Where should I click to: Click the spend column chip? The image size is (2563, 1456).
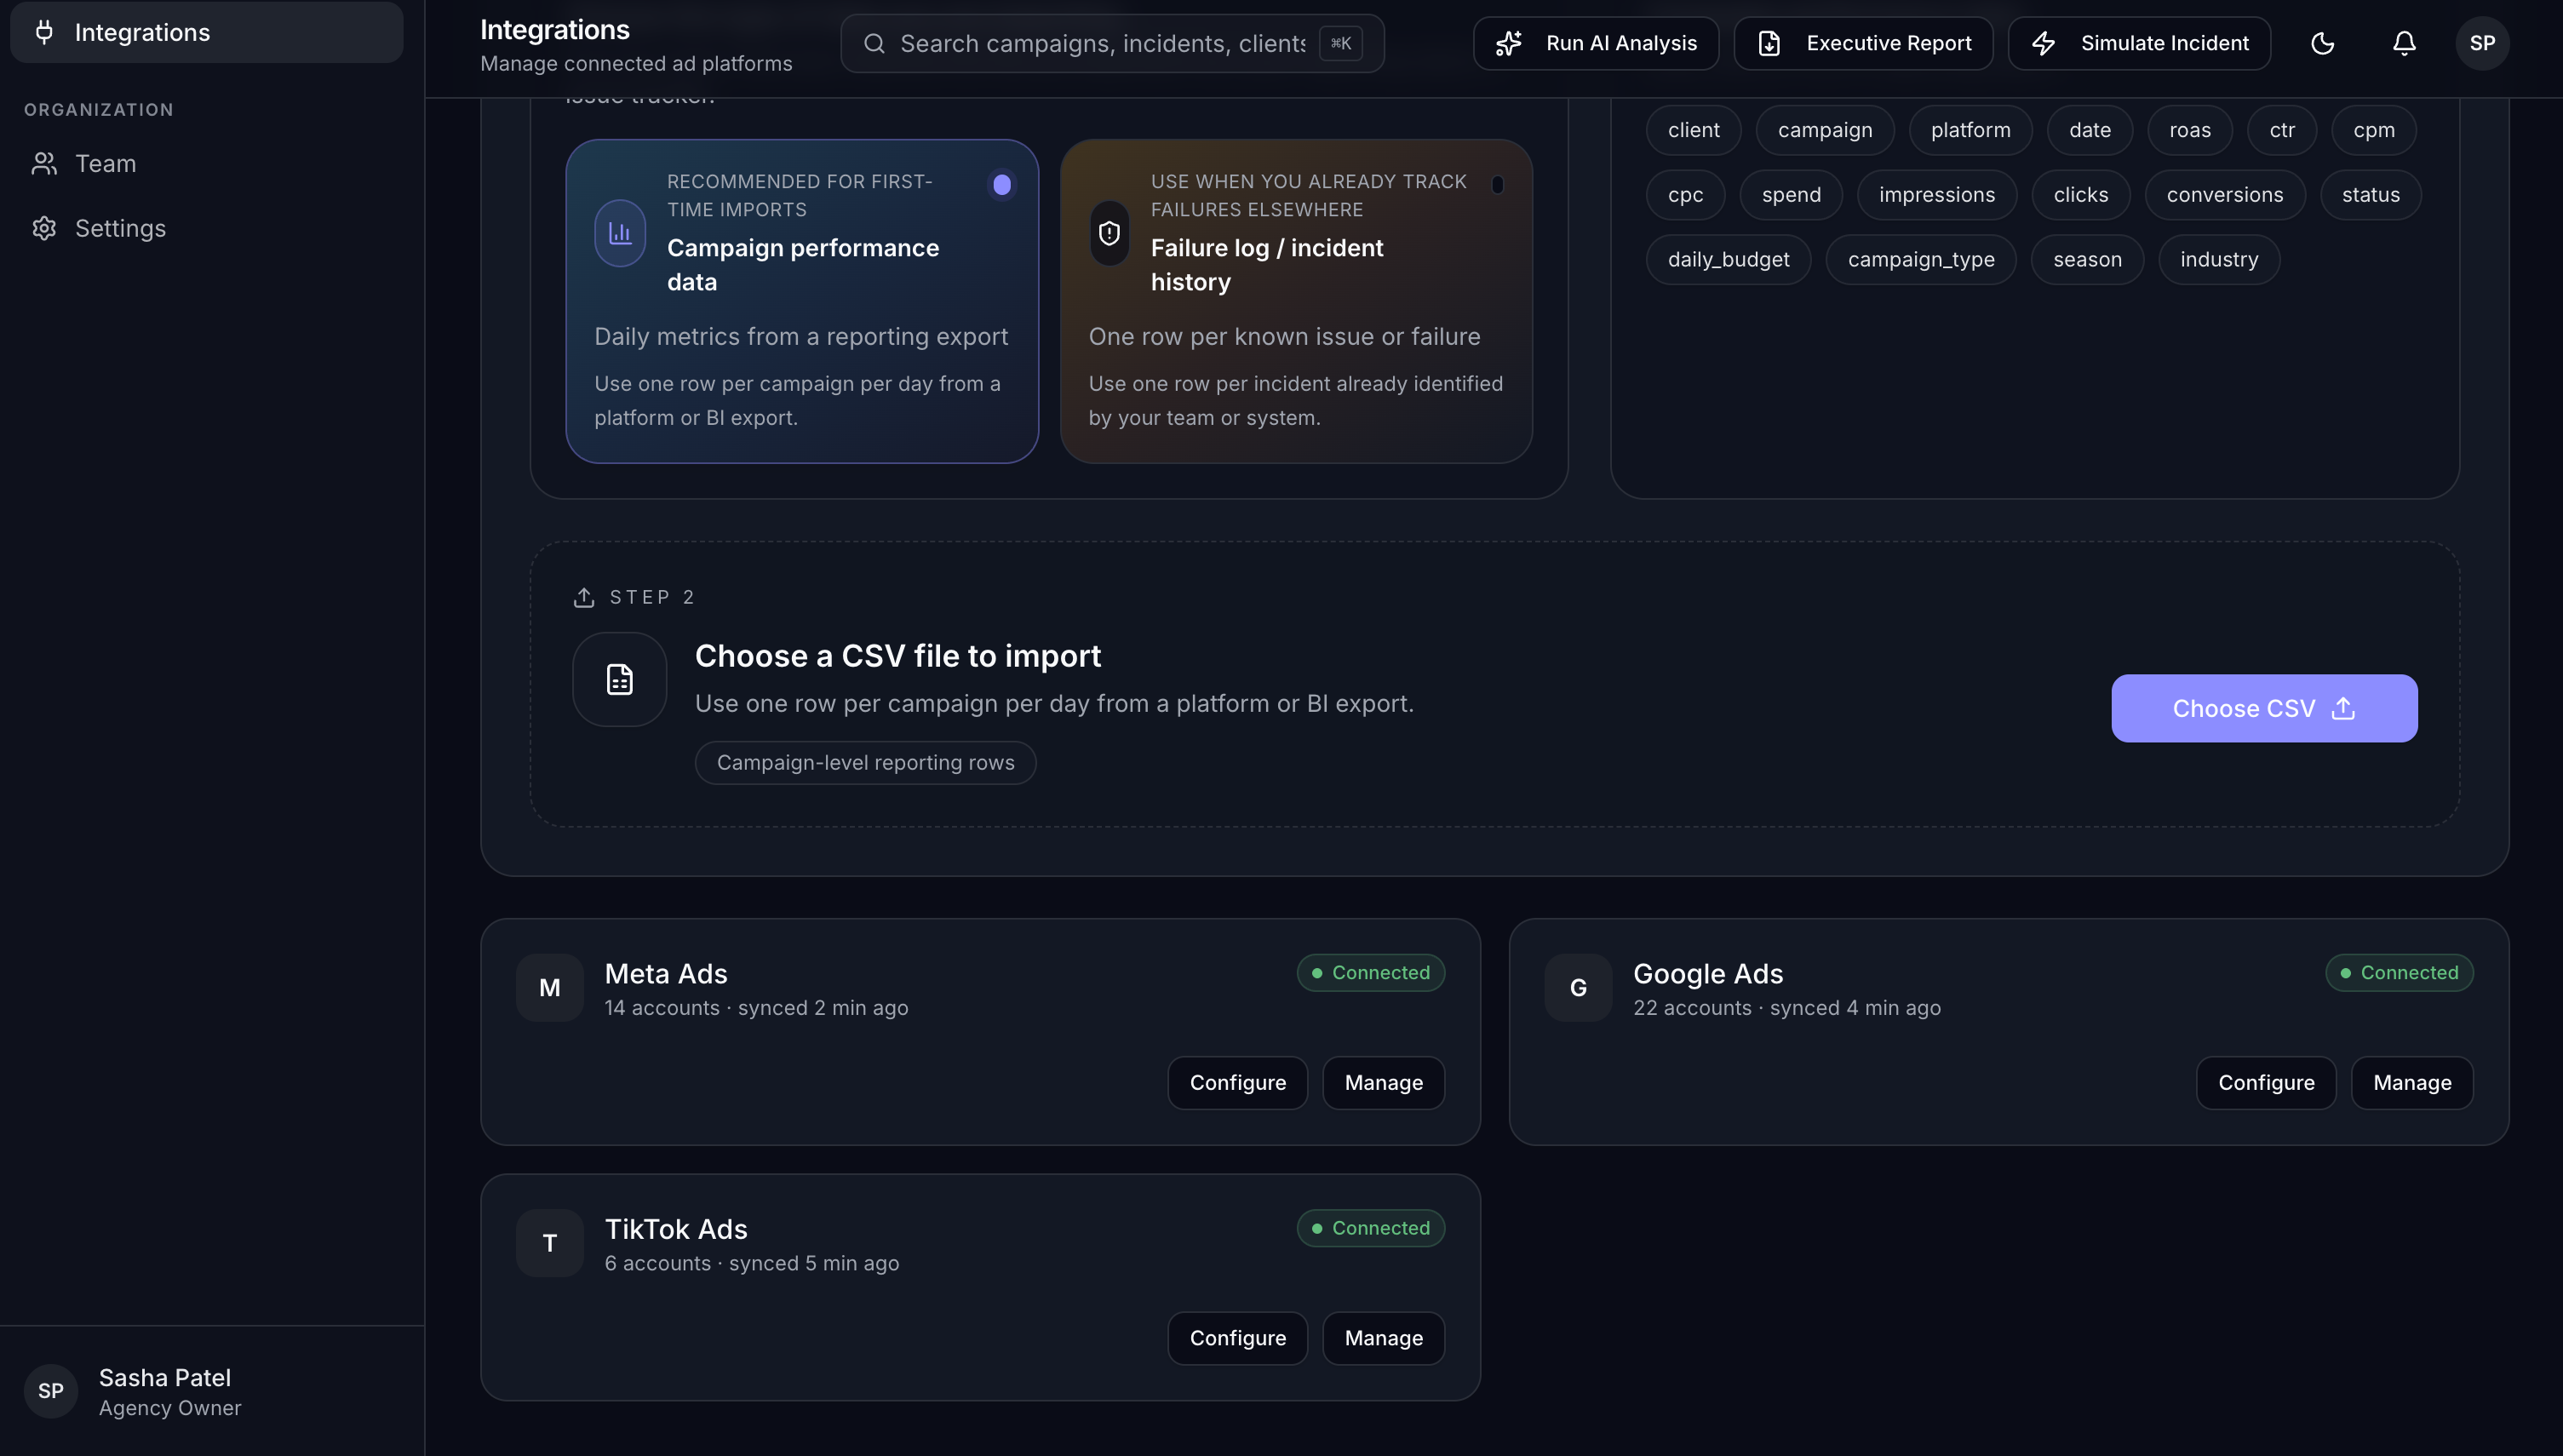[1791, 195]
